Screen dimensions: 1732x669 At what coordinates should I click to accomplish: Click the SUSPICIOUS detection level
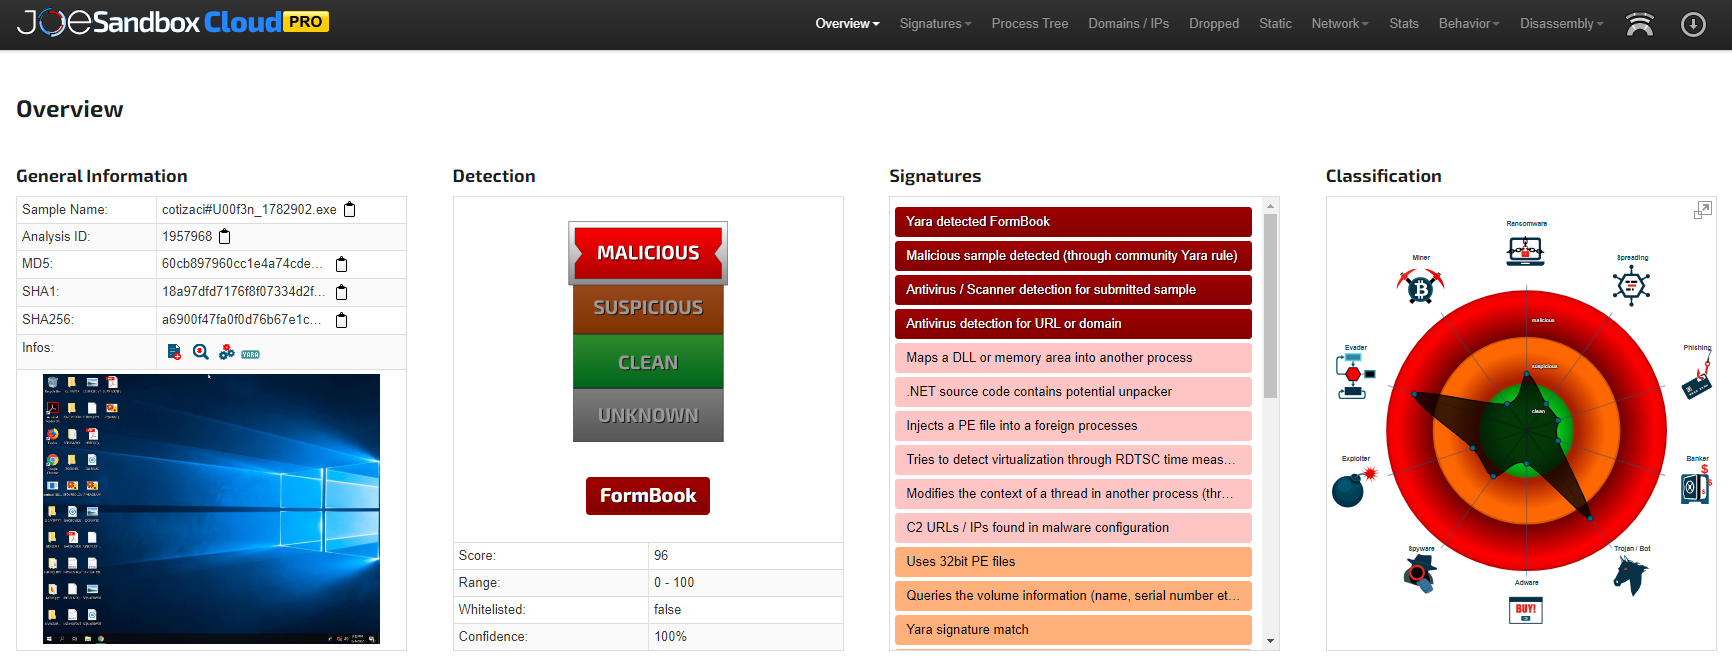(648, 308)
